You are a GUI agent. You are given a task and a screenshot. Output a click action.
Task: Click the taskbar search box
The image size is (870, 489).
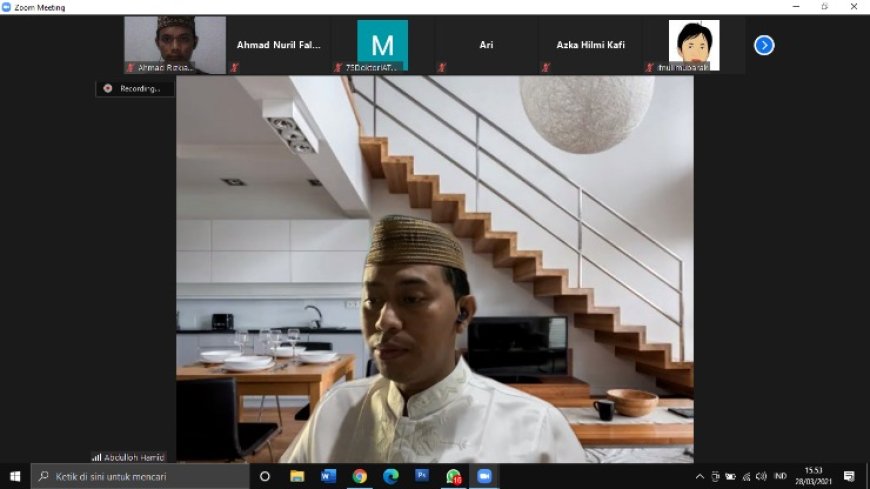140,476
